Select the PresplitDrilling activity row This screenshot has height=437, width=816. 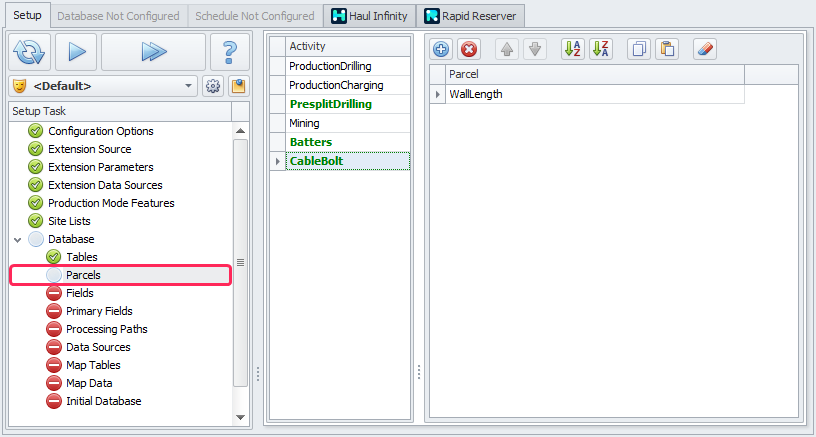(348, 105)
